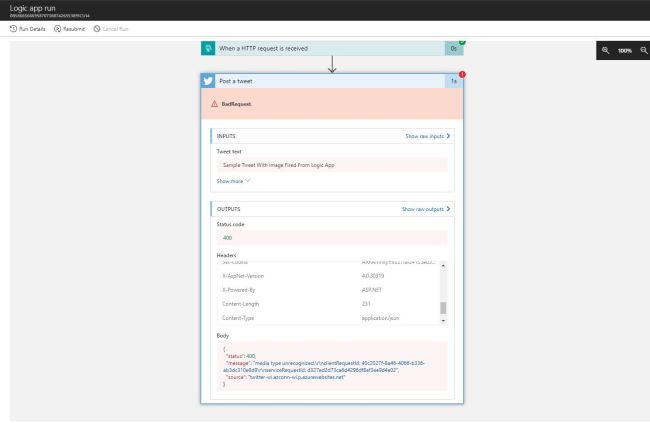Select the Content-Length header row
The image size is (650, 423).
tap(328, 304)
